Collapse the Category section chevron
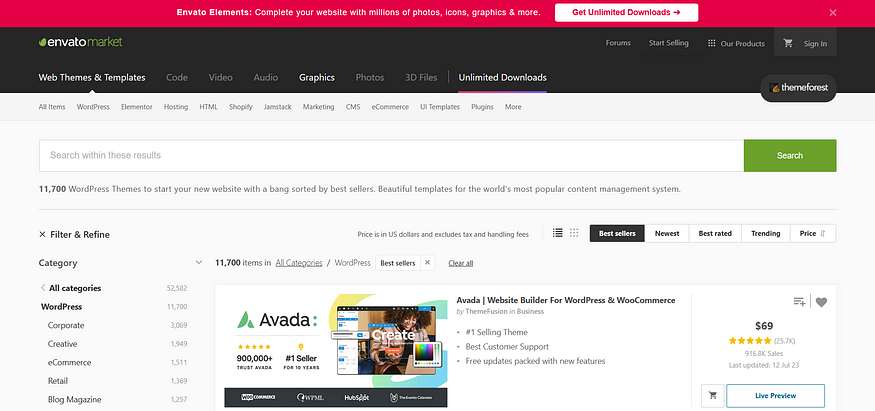The width and height of the screenshot is (875, 411). (198, 262)
